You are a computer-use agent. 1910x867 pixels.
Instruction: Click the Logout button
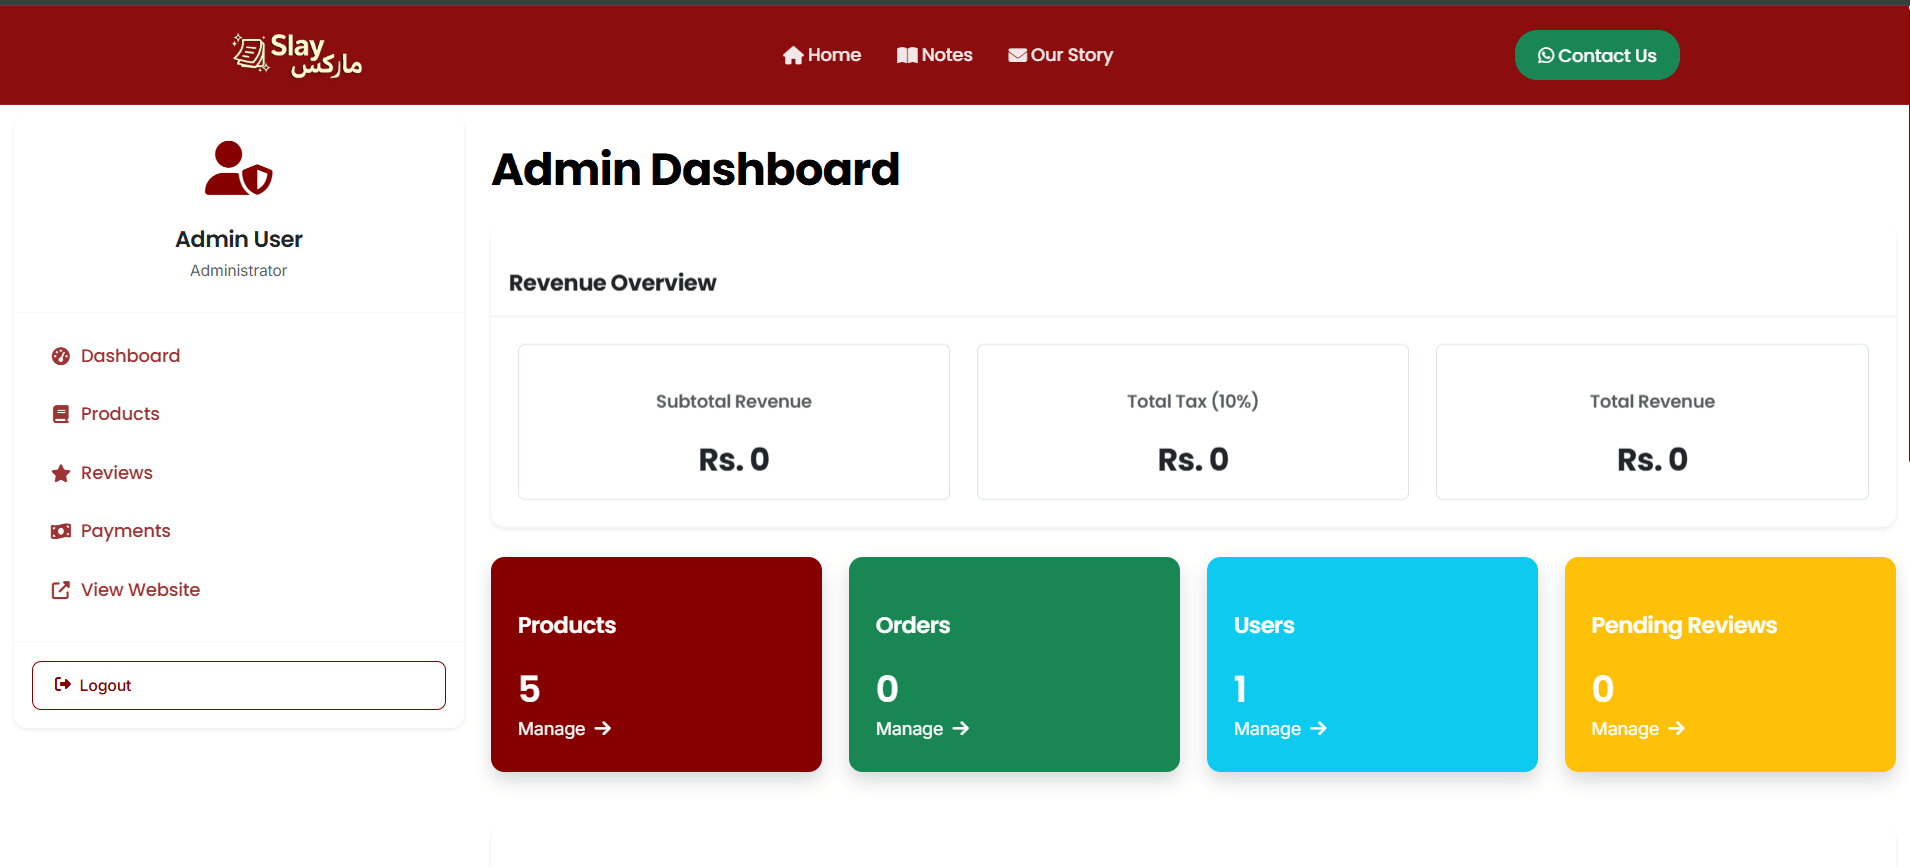pos(239,685)
